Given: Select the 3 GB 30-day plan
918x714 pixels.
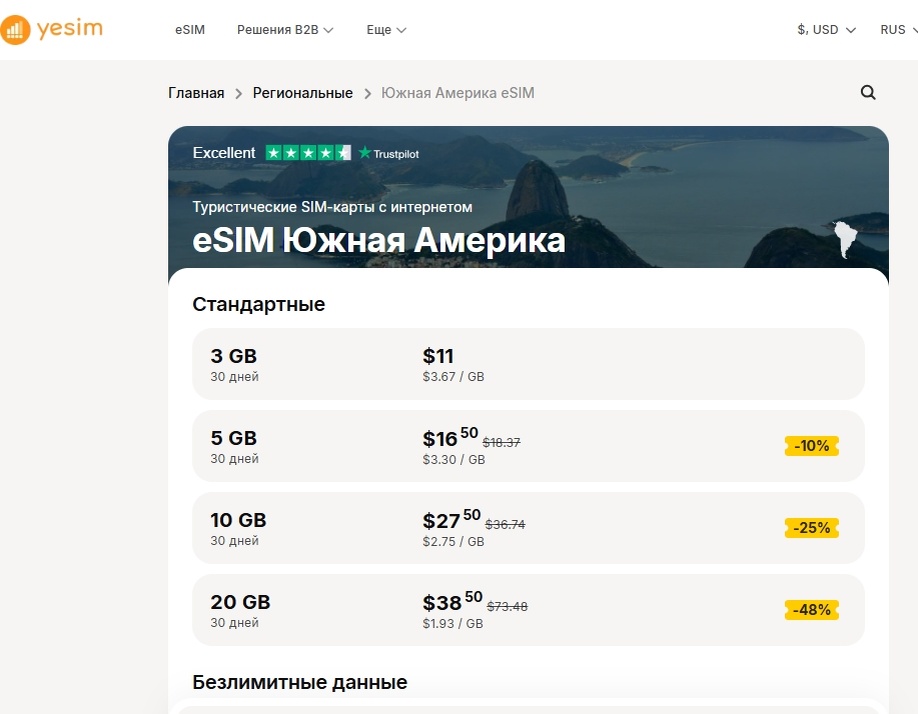Looking at the screenshot, I should click(x=527, y=364).
